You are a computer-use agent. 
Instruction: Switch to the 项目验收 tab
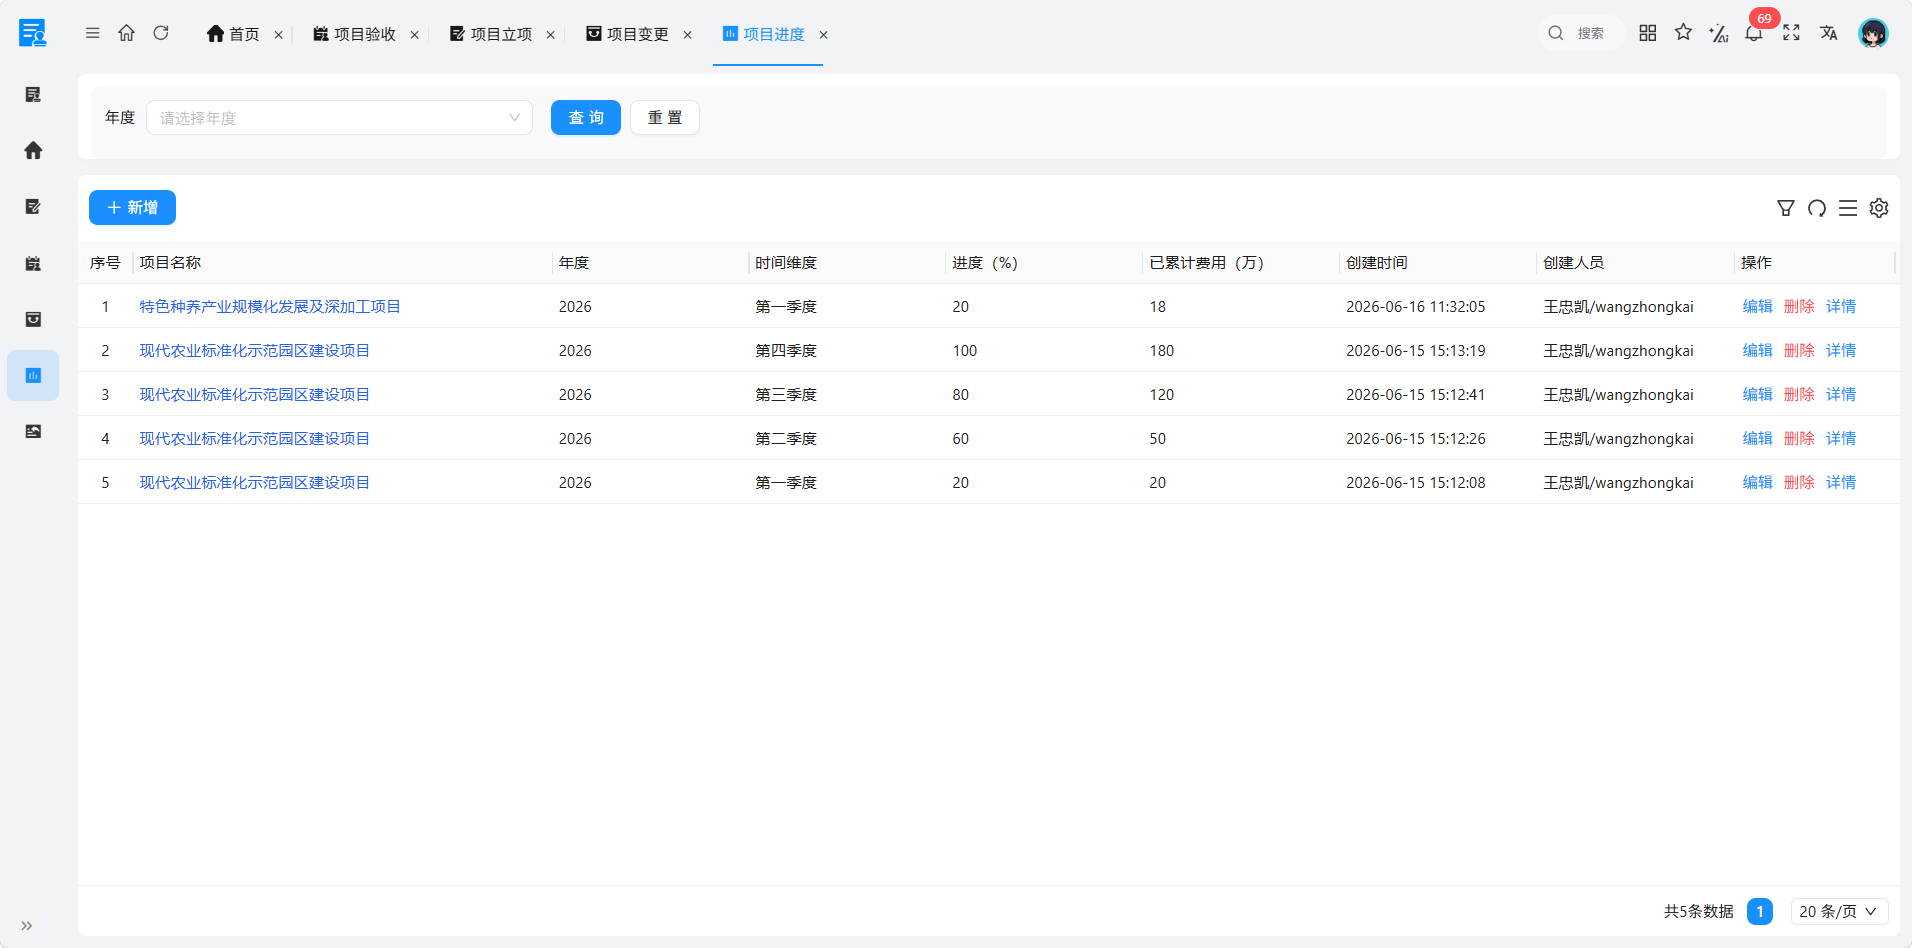point(355,34)
